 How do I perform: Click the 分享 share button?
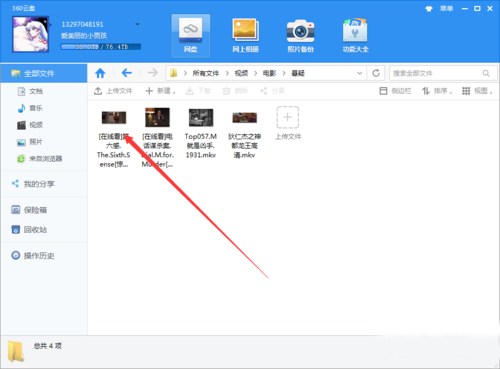point(272,91)
